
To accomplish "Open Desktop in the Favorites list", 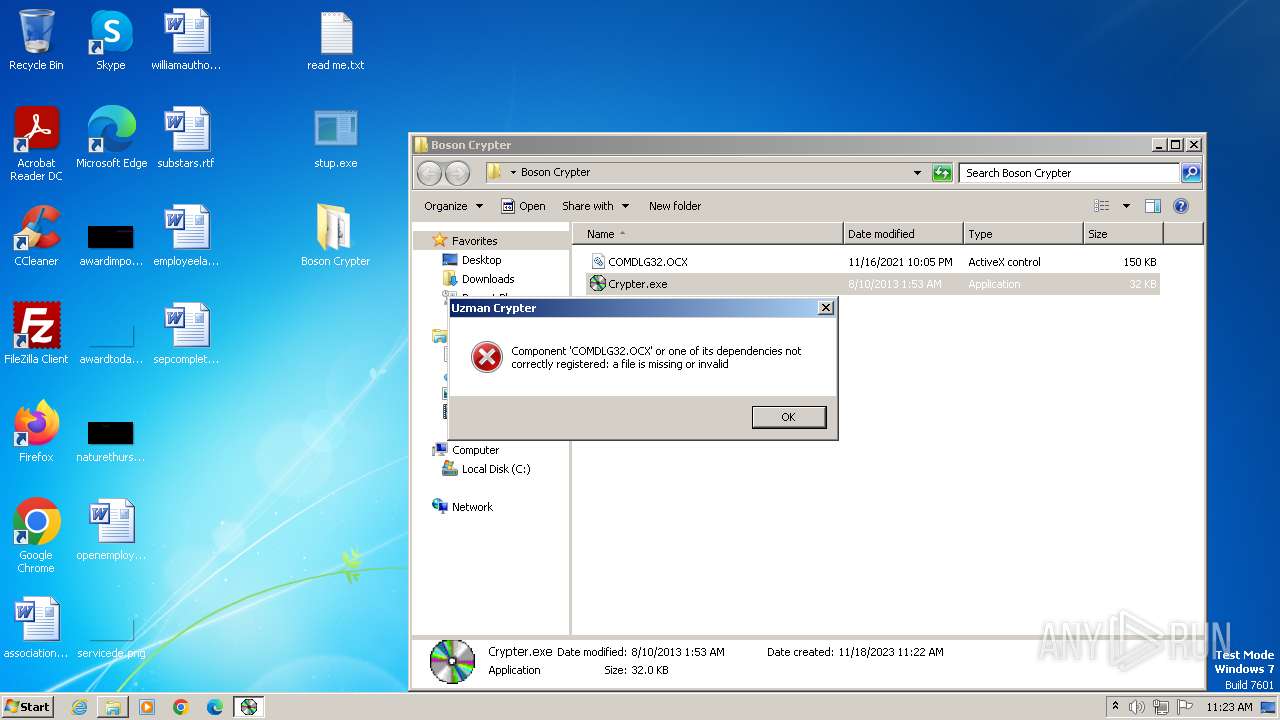I will pyautogui.click(x=481, y=260).
